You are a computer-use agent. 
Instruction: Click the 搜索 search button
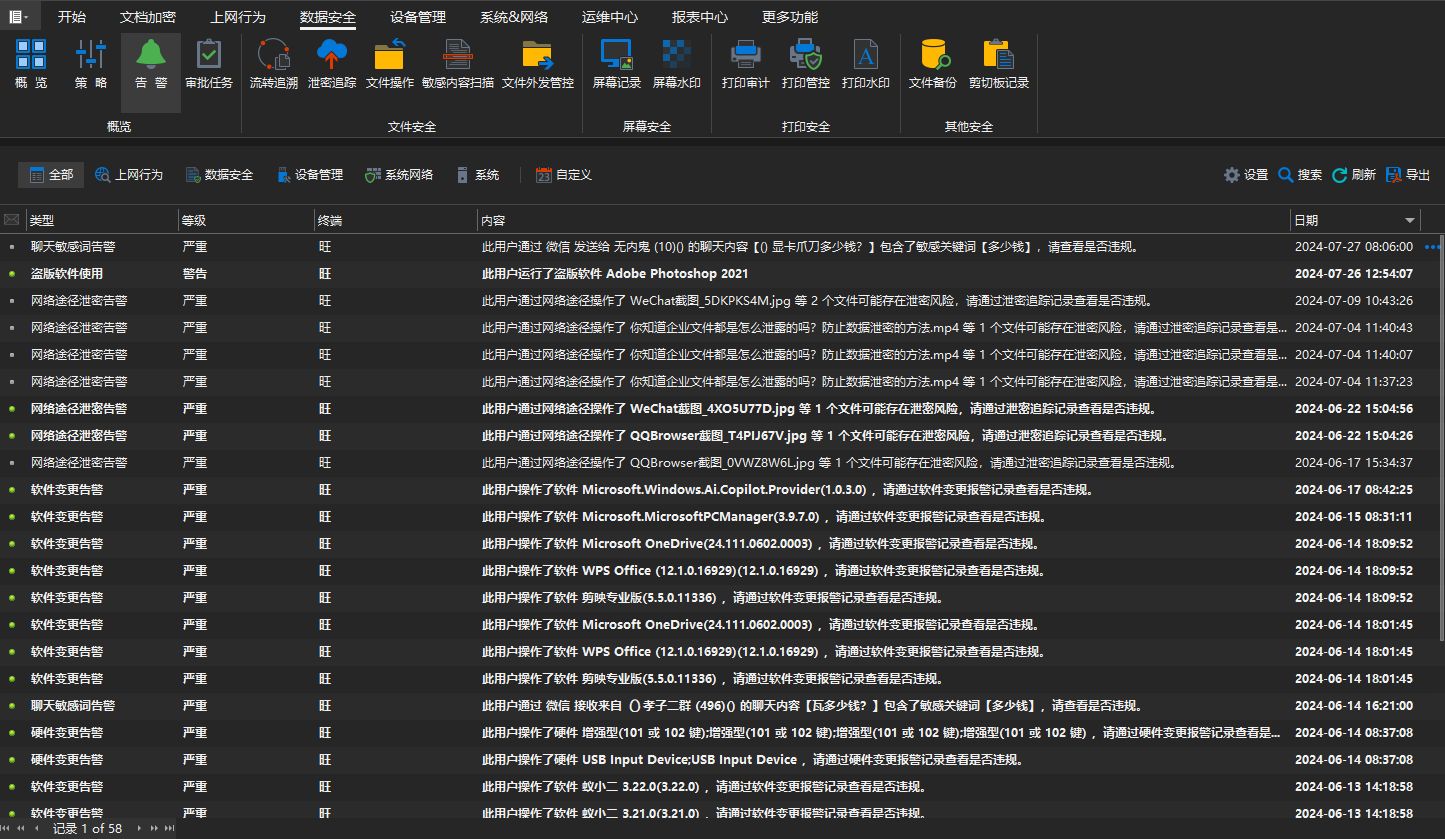point(1300,175)
